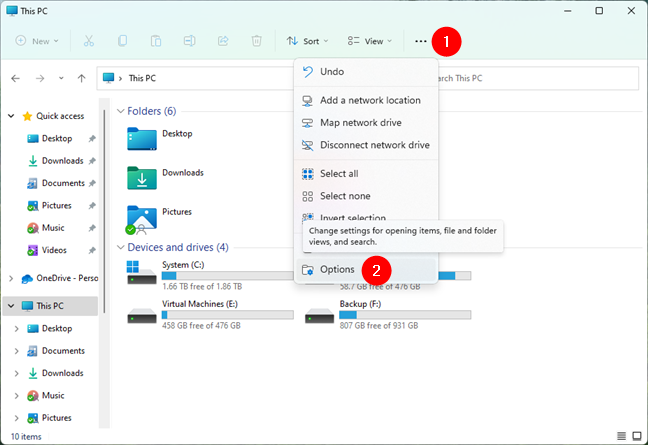Click the Paste clipboard icon
648x445 pixels.
(156, 41)
